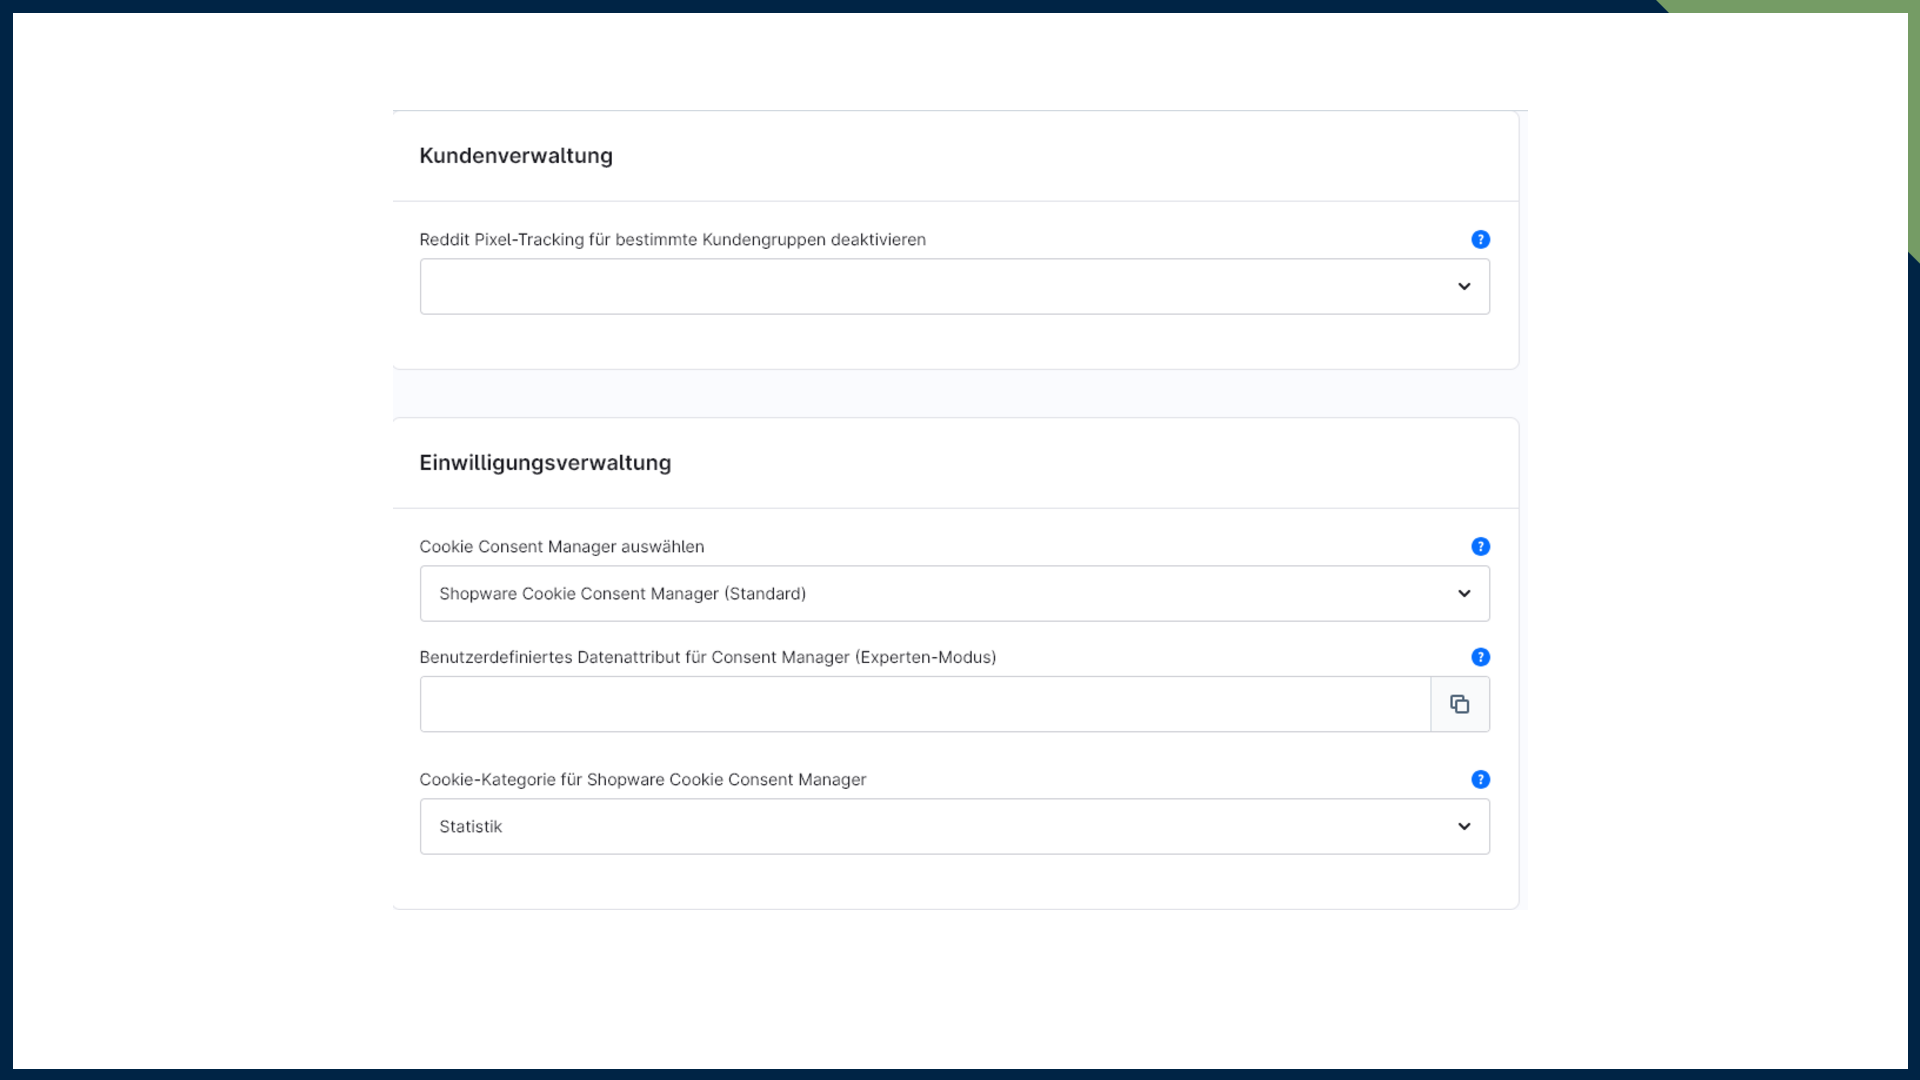
Task: Click the Reddit Pixel-Tracking für bestimmte Kundengruppen label
Action: (x=672, y=240)
